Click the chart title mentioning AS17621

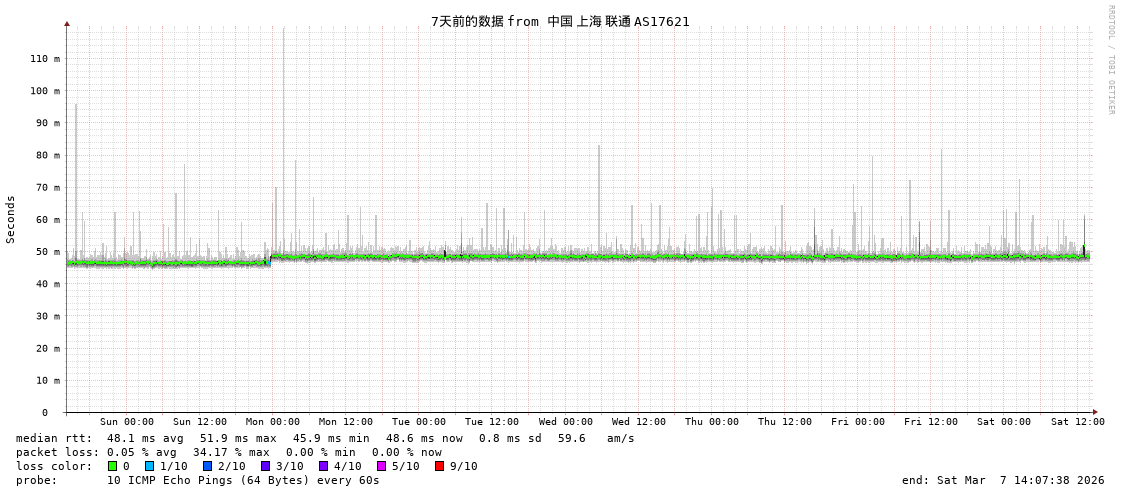560,21
